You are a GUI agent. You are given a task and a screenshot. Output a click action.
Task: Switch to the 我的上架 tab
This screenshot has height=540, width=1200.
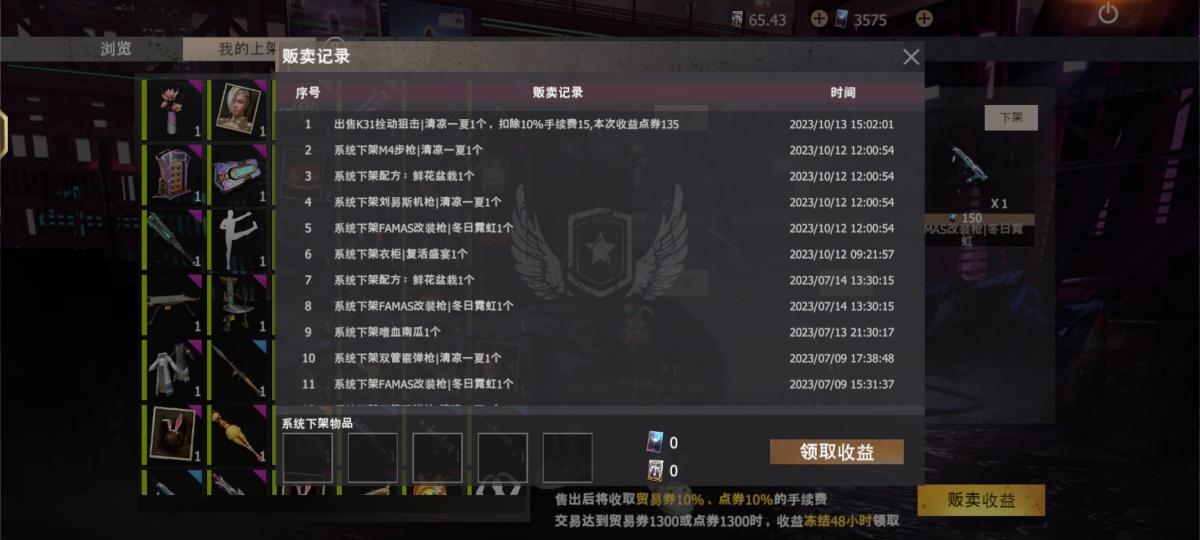click(x=232, y=48)
